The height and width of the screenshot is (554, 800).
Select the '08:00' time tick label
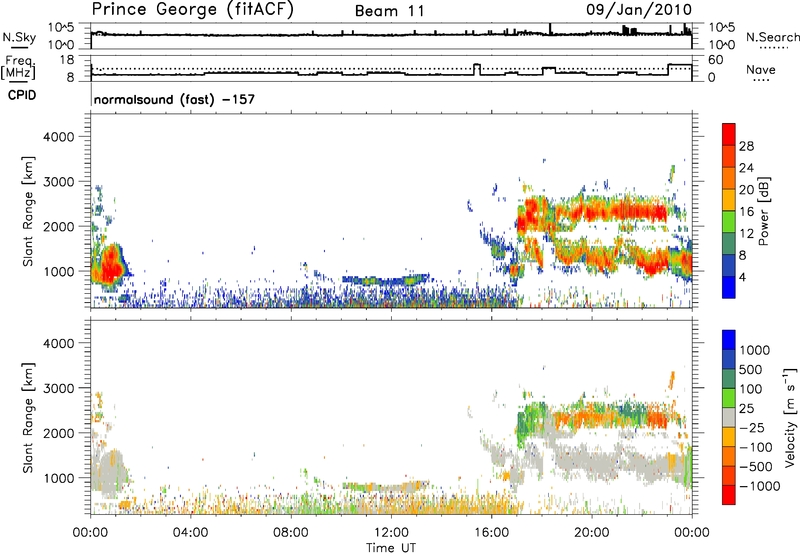pos(290,533)
